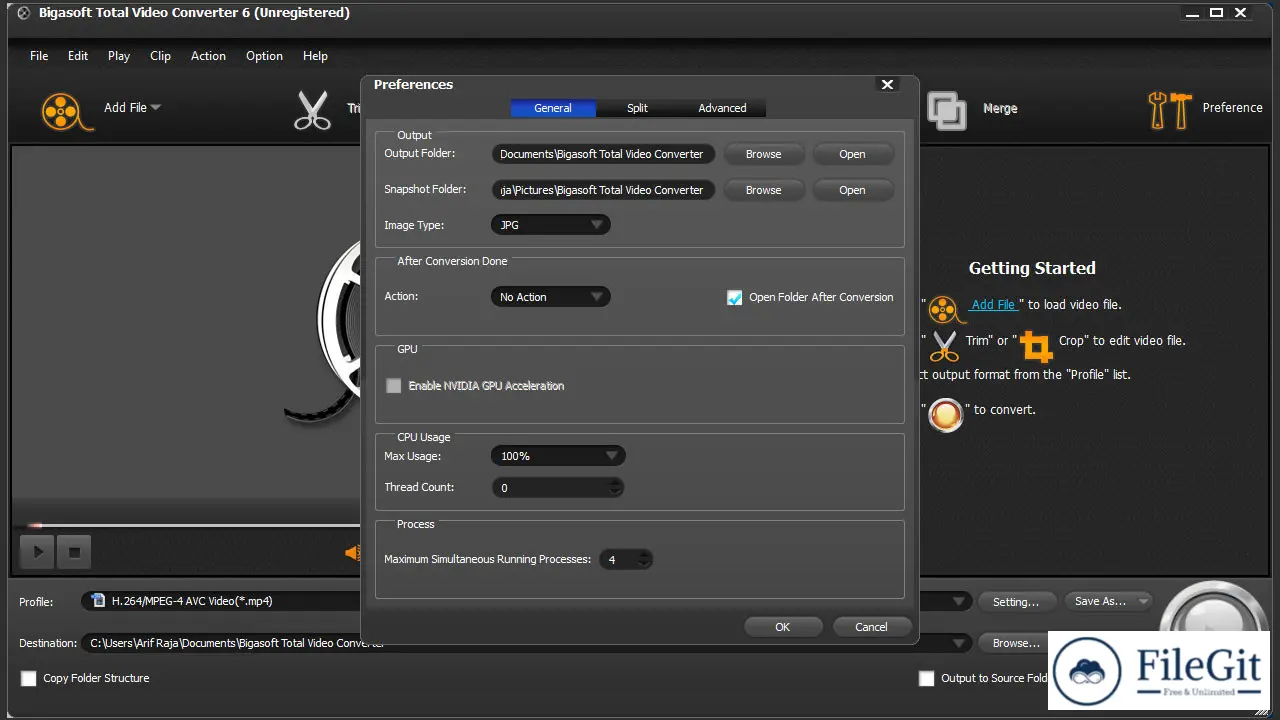Click the app icon in title bar
The image size is (1280, 720).
pos(24,13)
